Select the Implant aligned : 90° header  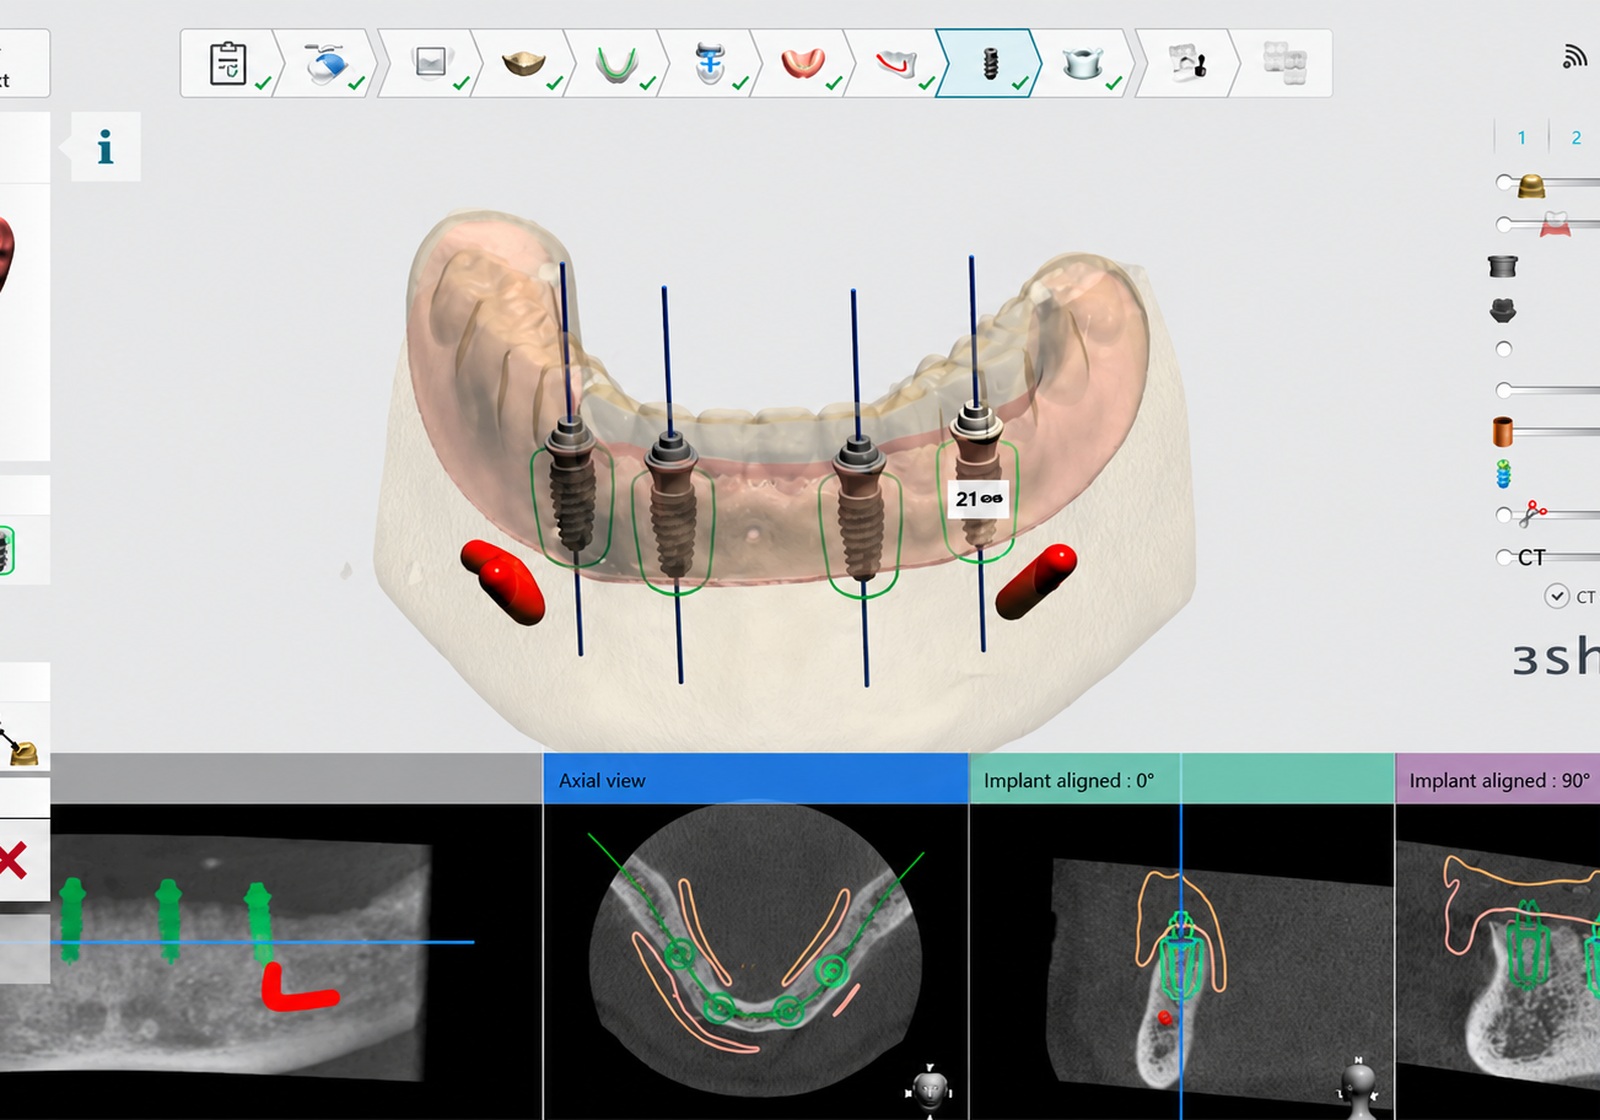(x=1498, y=779)
